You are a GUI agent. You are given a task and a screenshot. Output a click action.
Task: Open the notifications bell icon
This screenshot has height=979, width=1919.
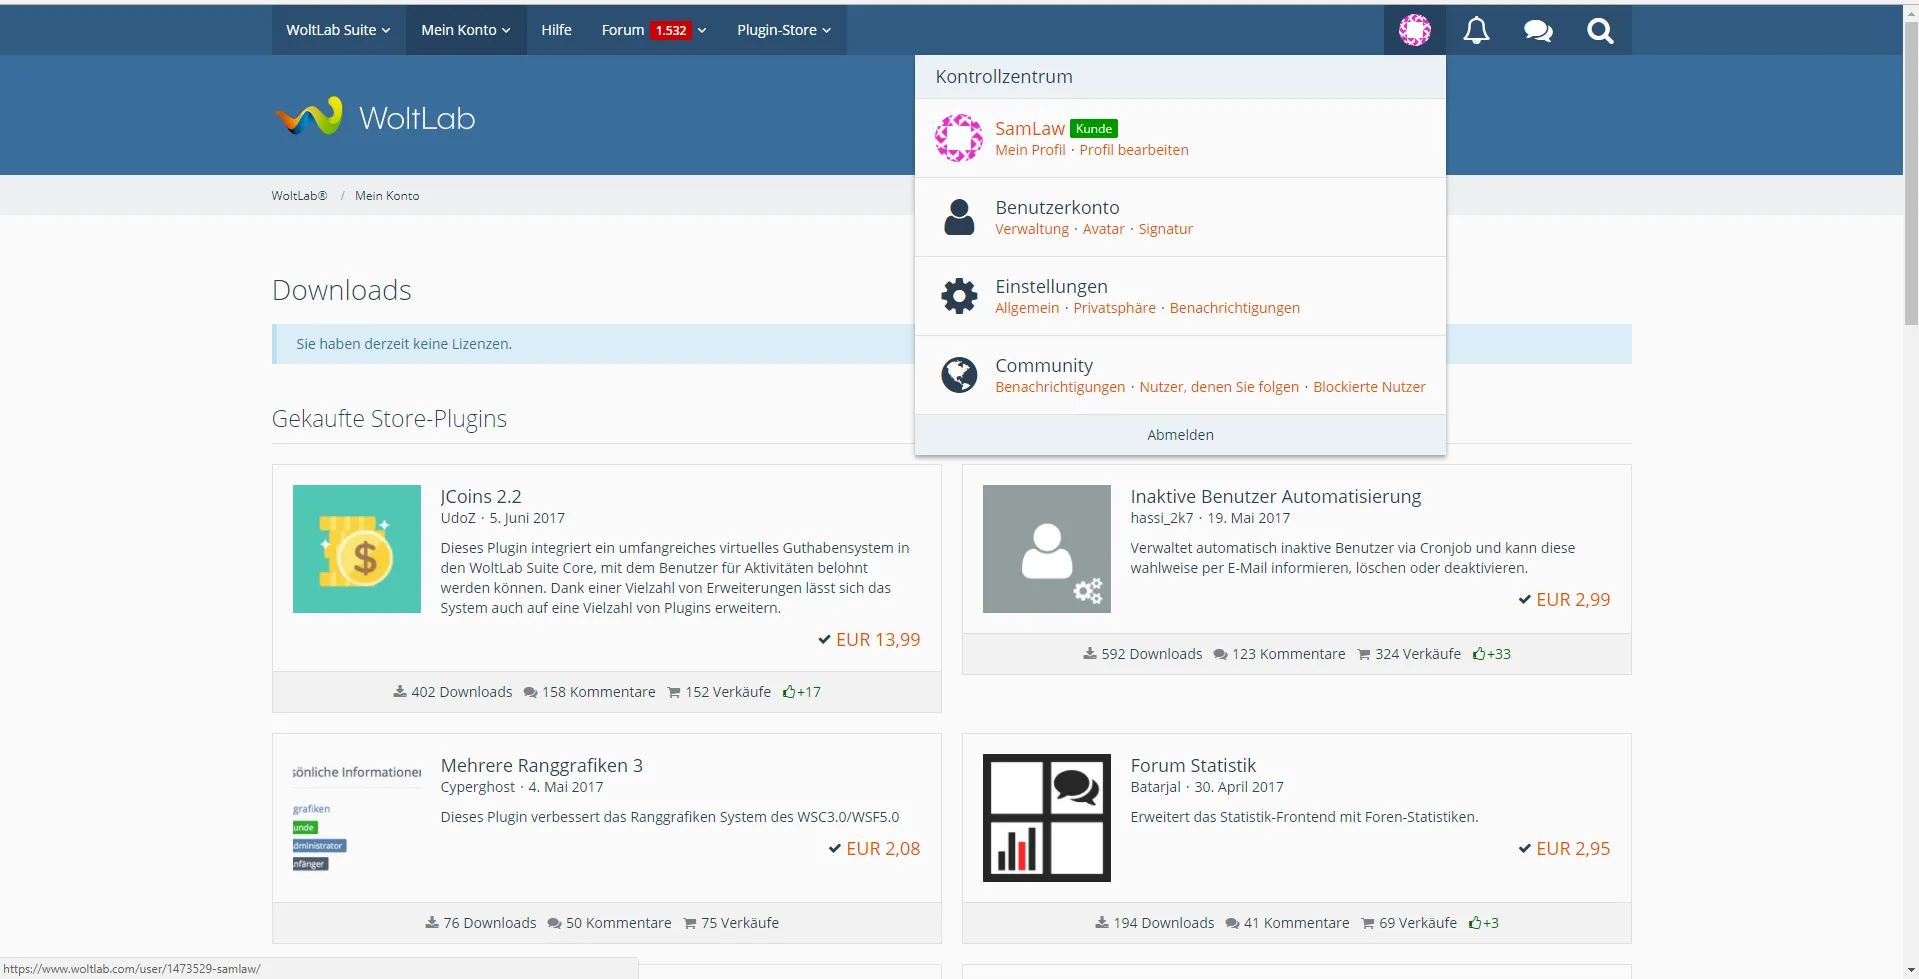pos(1476,30)
